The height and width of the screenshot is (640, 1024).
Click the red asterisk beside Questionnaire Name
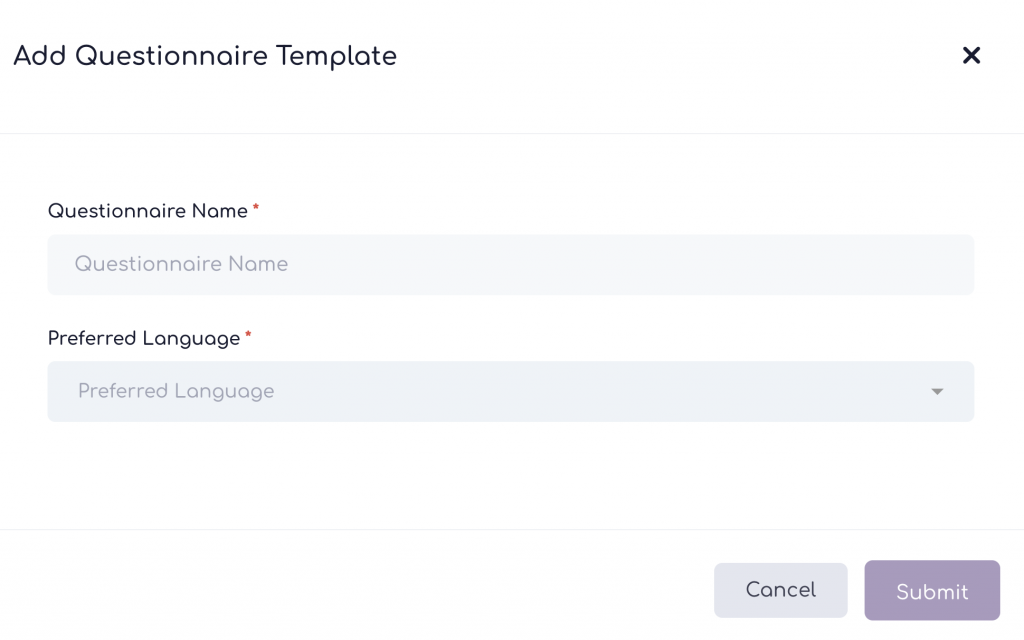tap(256, 208)
